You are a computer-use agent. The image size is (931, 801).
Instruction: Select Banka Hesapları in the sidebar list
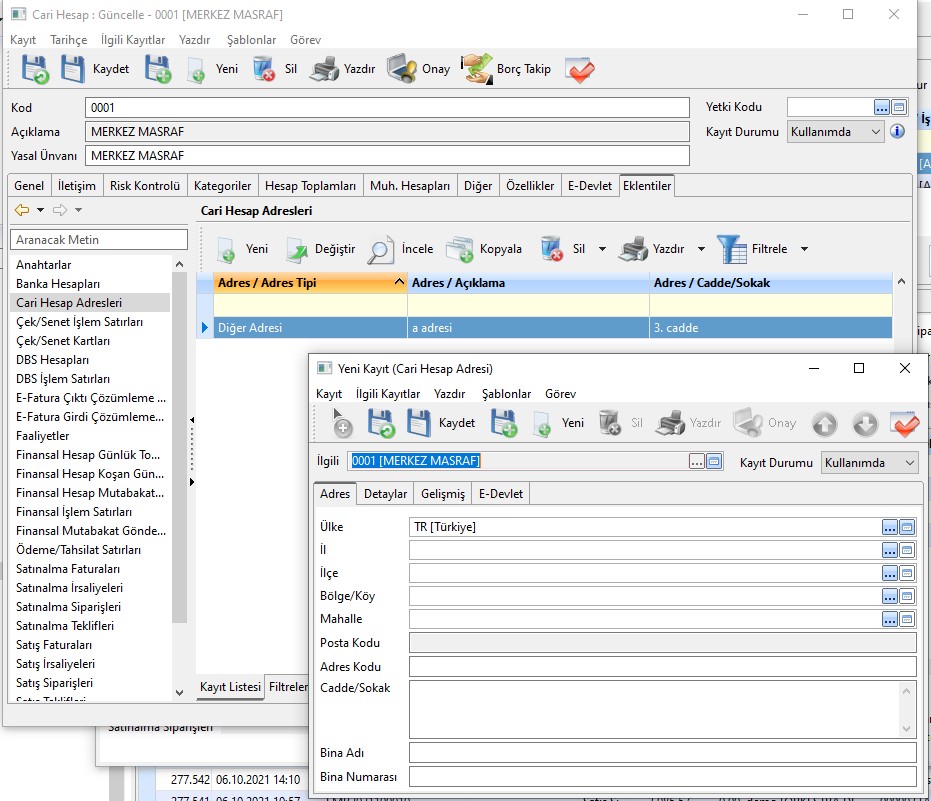(x=56, y=284)
